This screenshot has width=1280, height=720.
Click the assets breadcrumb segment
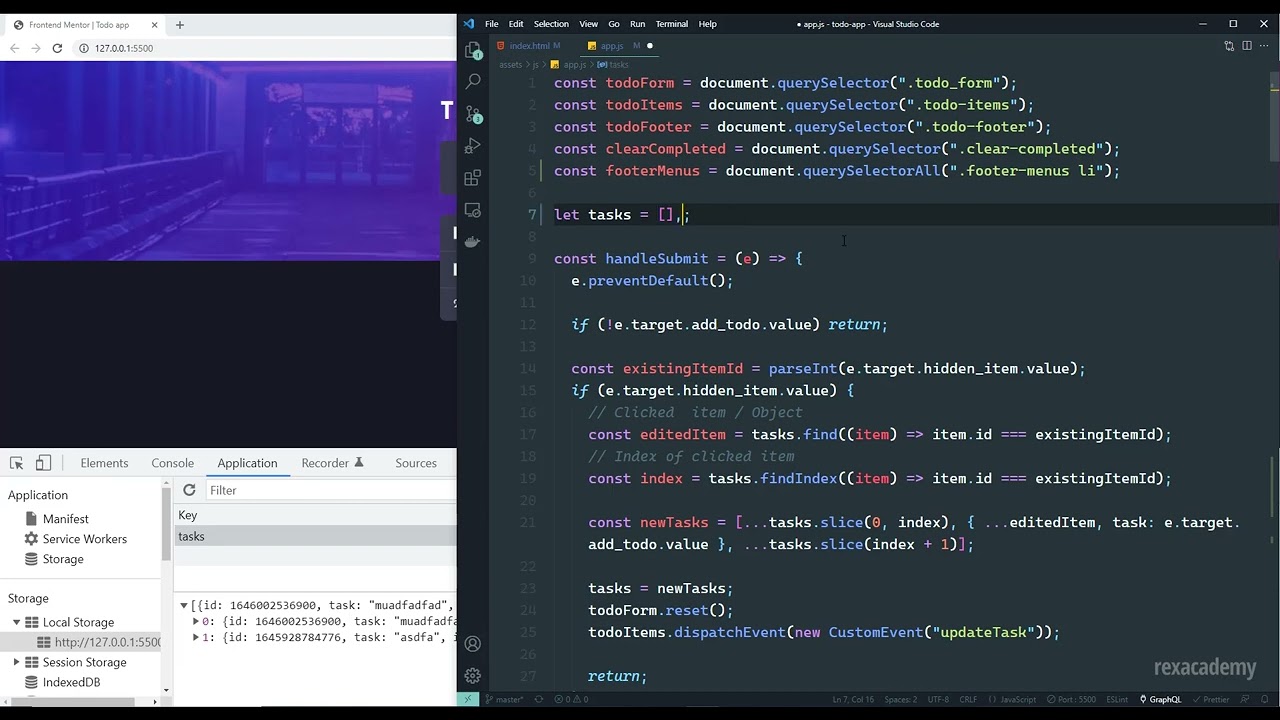point(510,65)
